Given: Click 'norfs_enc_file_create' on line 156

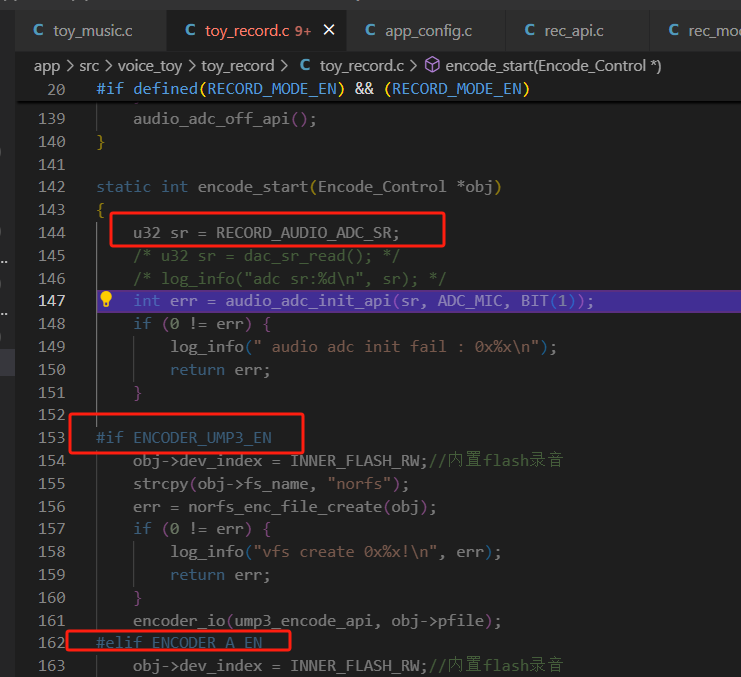Looking at the screenshot, I should [x=285, y=507].
